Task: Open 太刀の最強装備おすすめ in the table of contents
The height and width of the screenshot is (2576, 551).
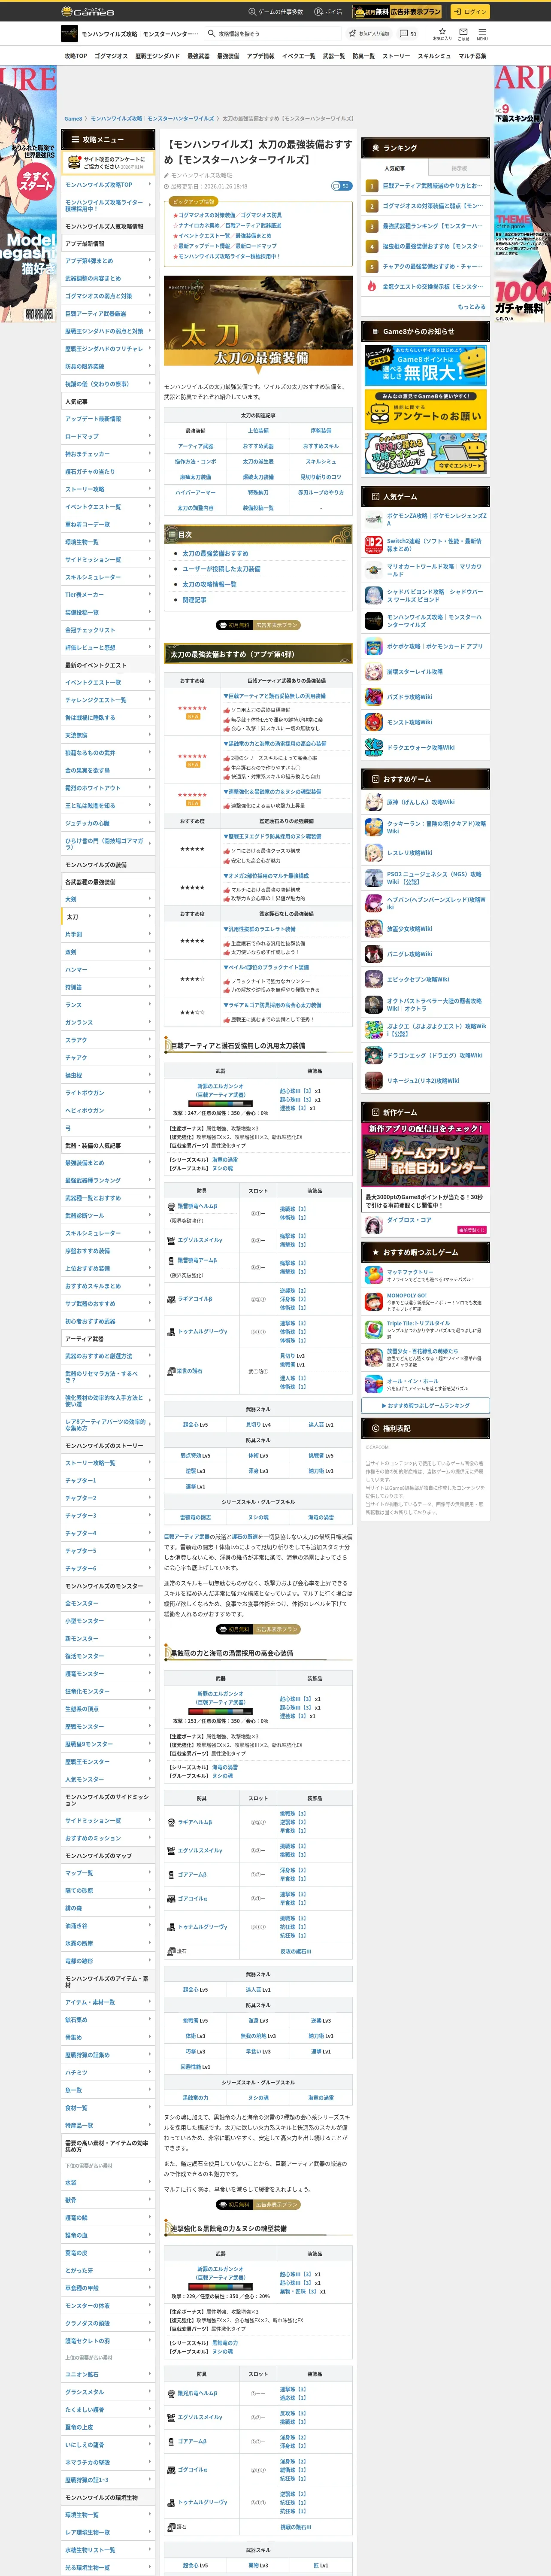Action: pos(215,553)
